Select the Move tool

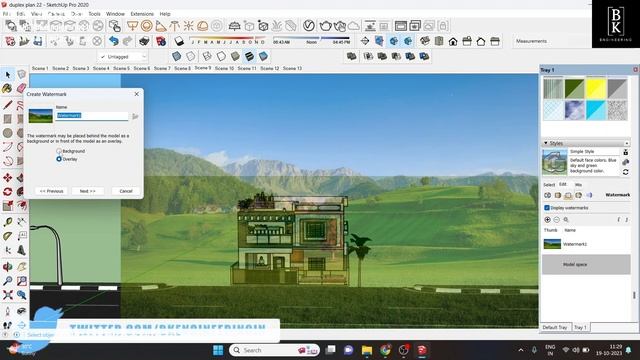tap(7, 178)
